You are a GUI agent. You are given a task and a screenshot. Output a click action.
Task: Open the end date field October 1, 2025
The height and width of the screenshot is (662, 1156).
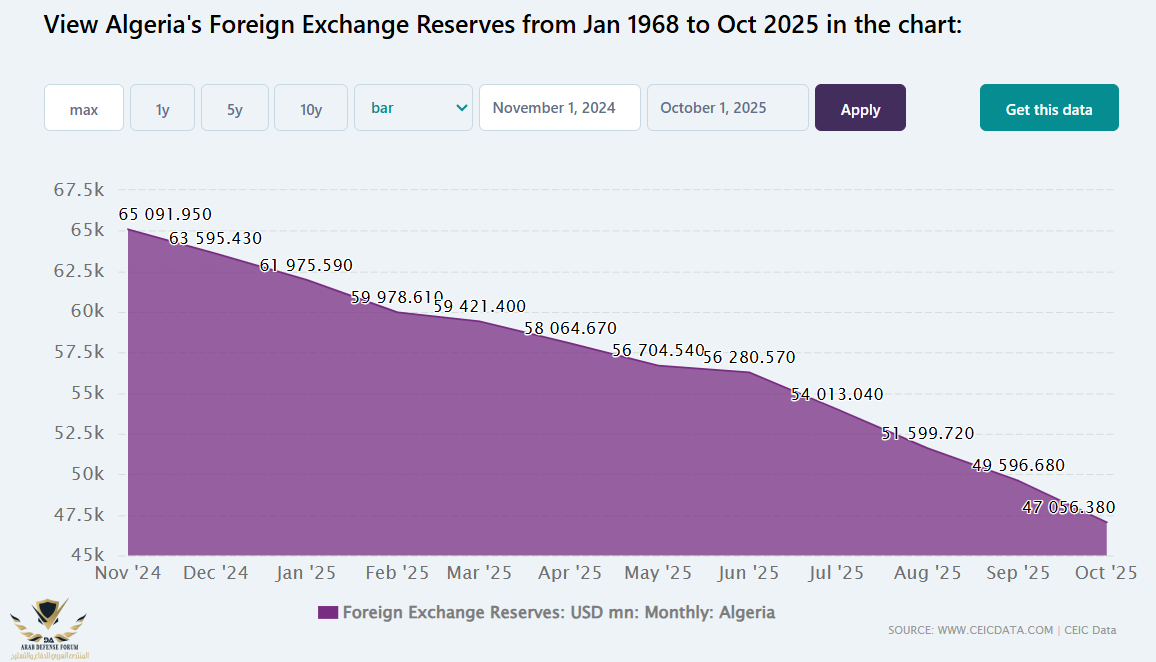pos(728,108)
